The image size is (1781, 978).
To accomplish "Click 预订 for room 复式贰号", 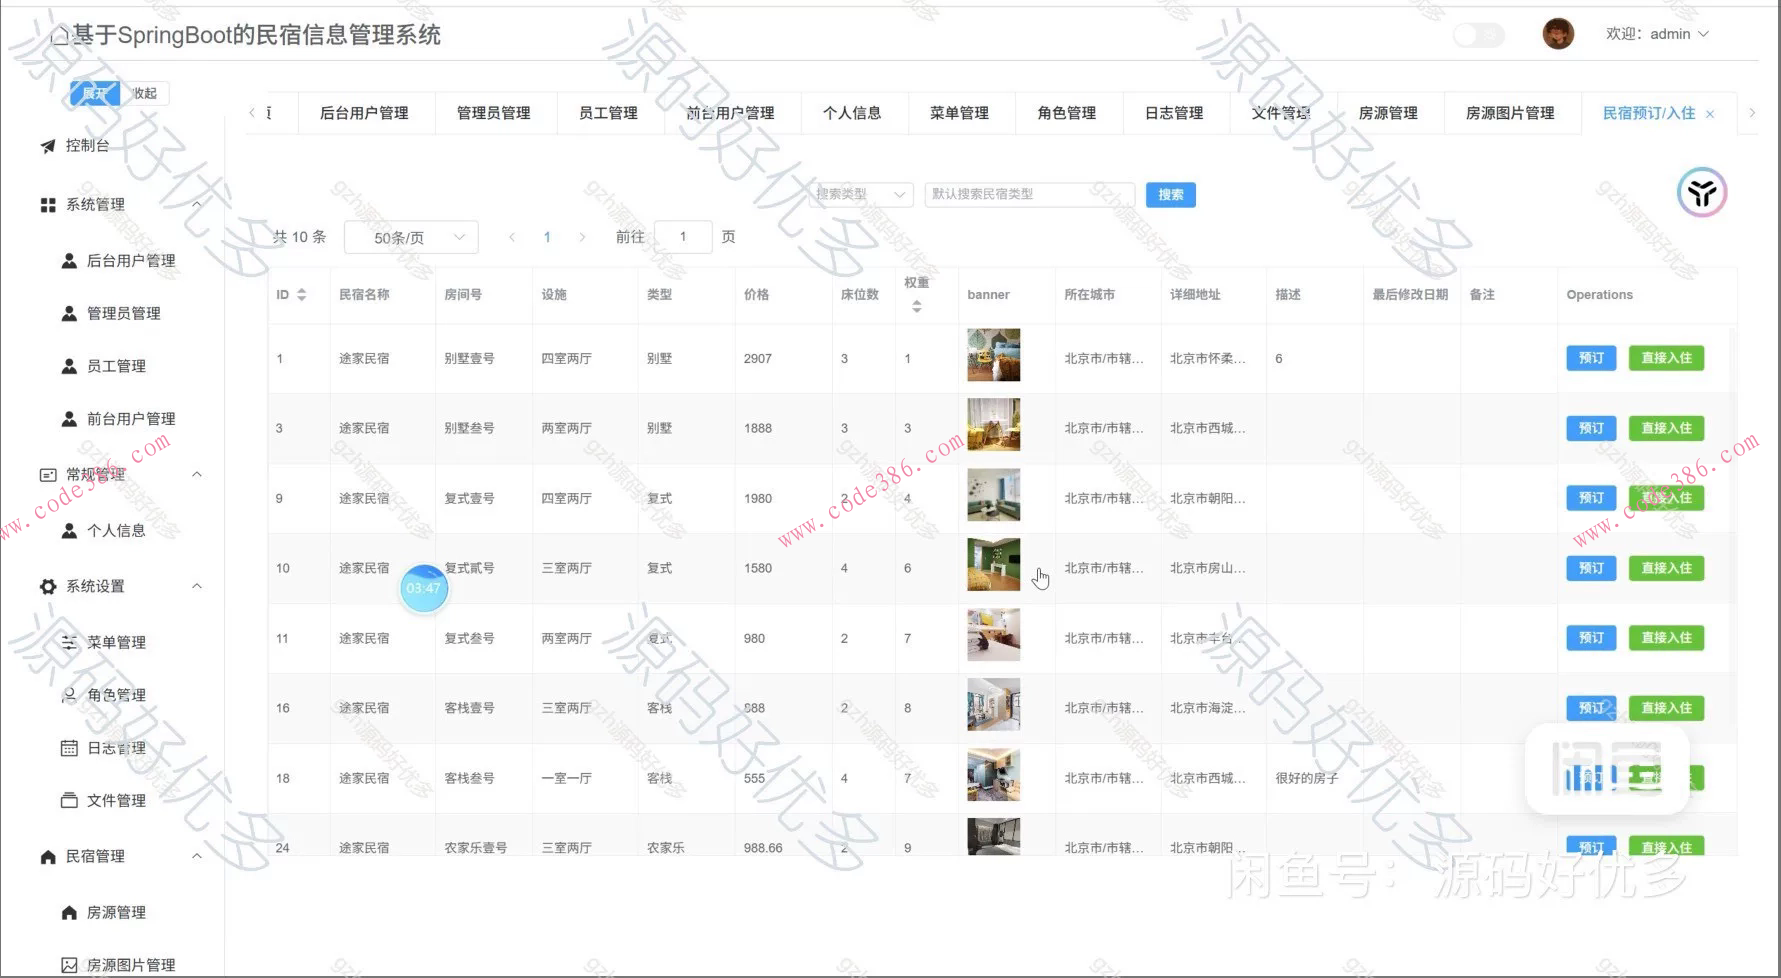I will click(1591, 568).
